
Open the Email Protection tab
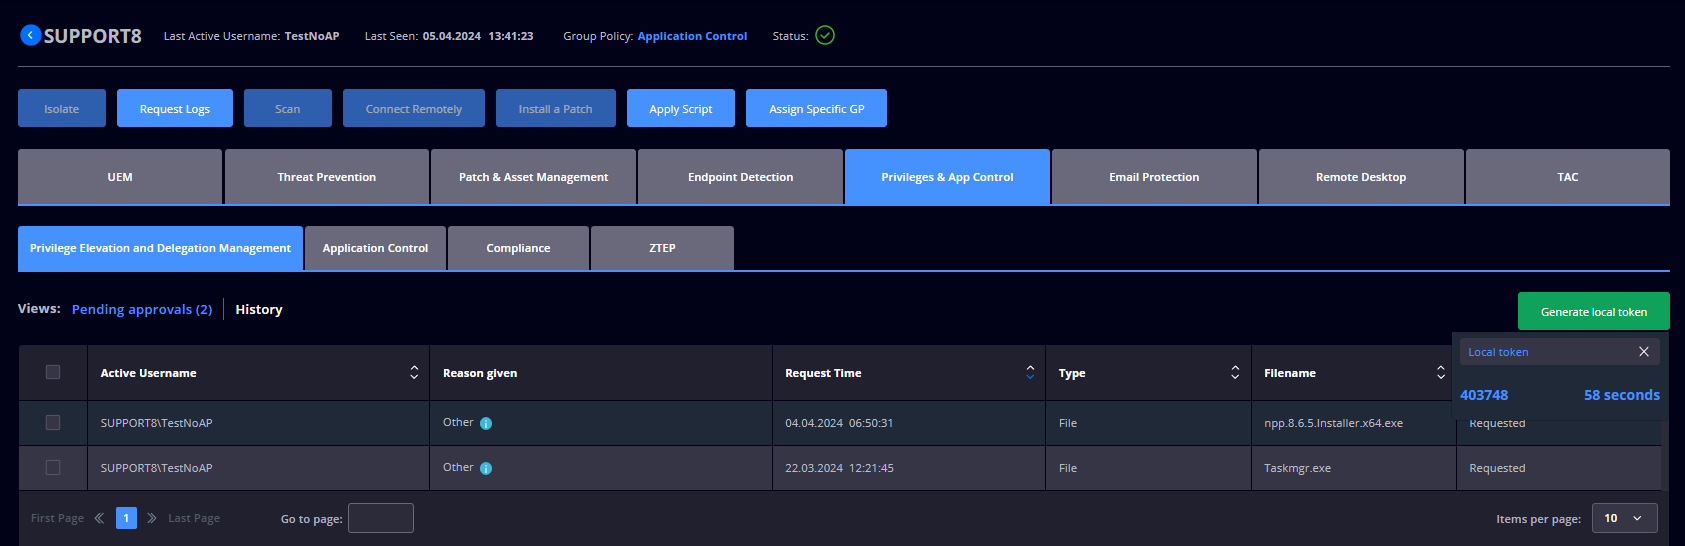click(1154, 177)
